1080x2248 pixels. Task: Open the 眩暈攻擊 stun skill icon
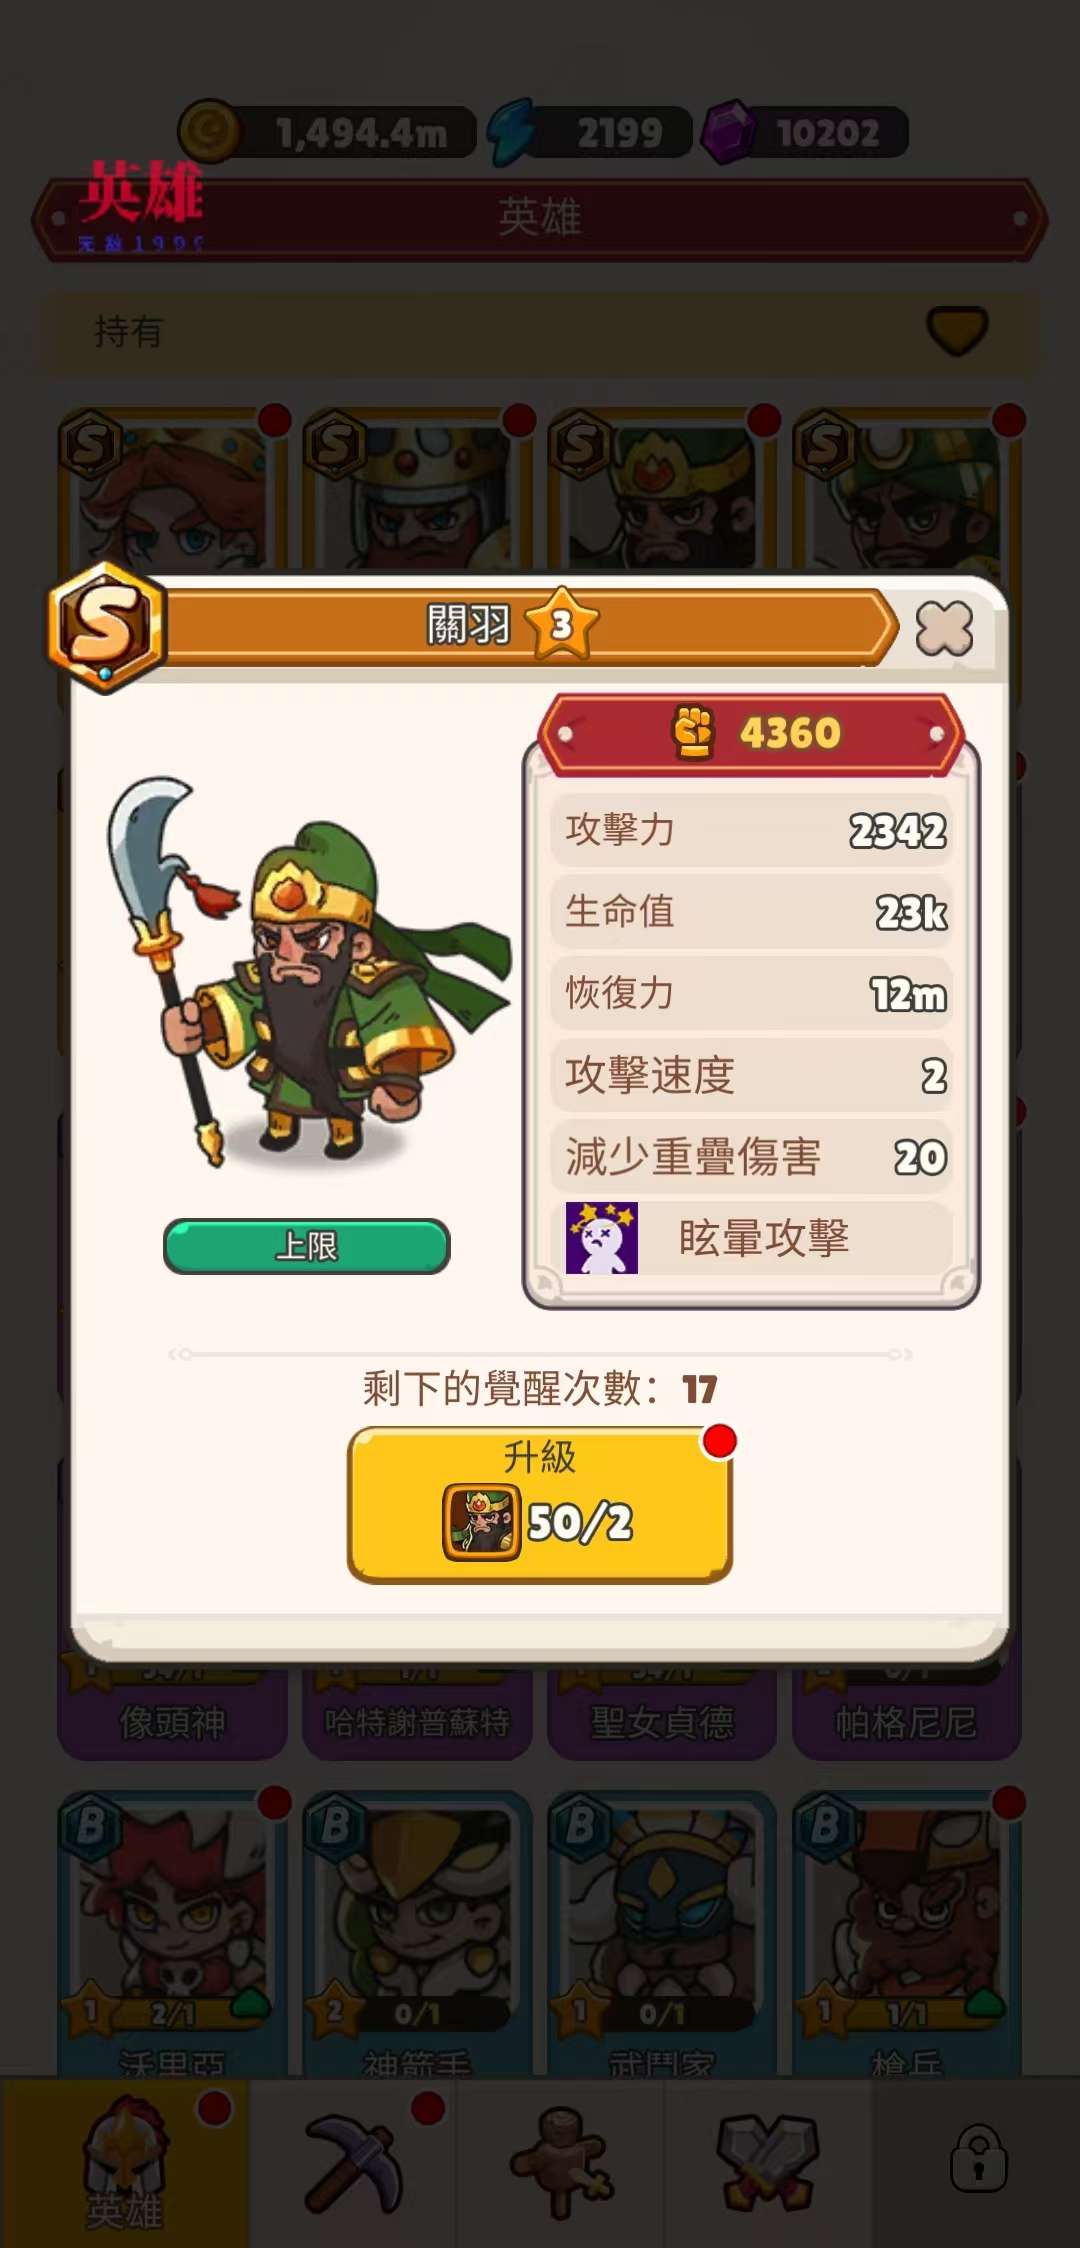coord(602,1238)
